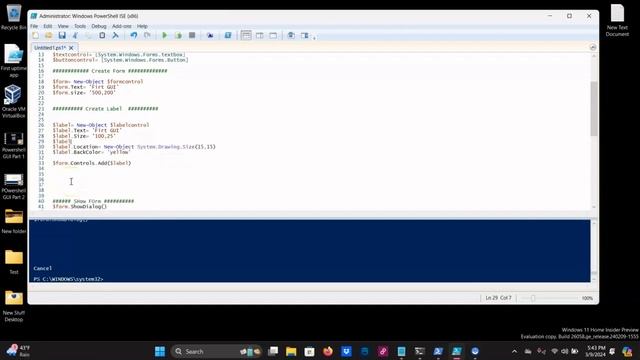
Task: Click the taskbar Search box
Action: [217, 351]
